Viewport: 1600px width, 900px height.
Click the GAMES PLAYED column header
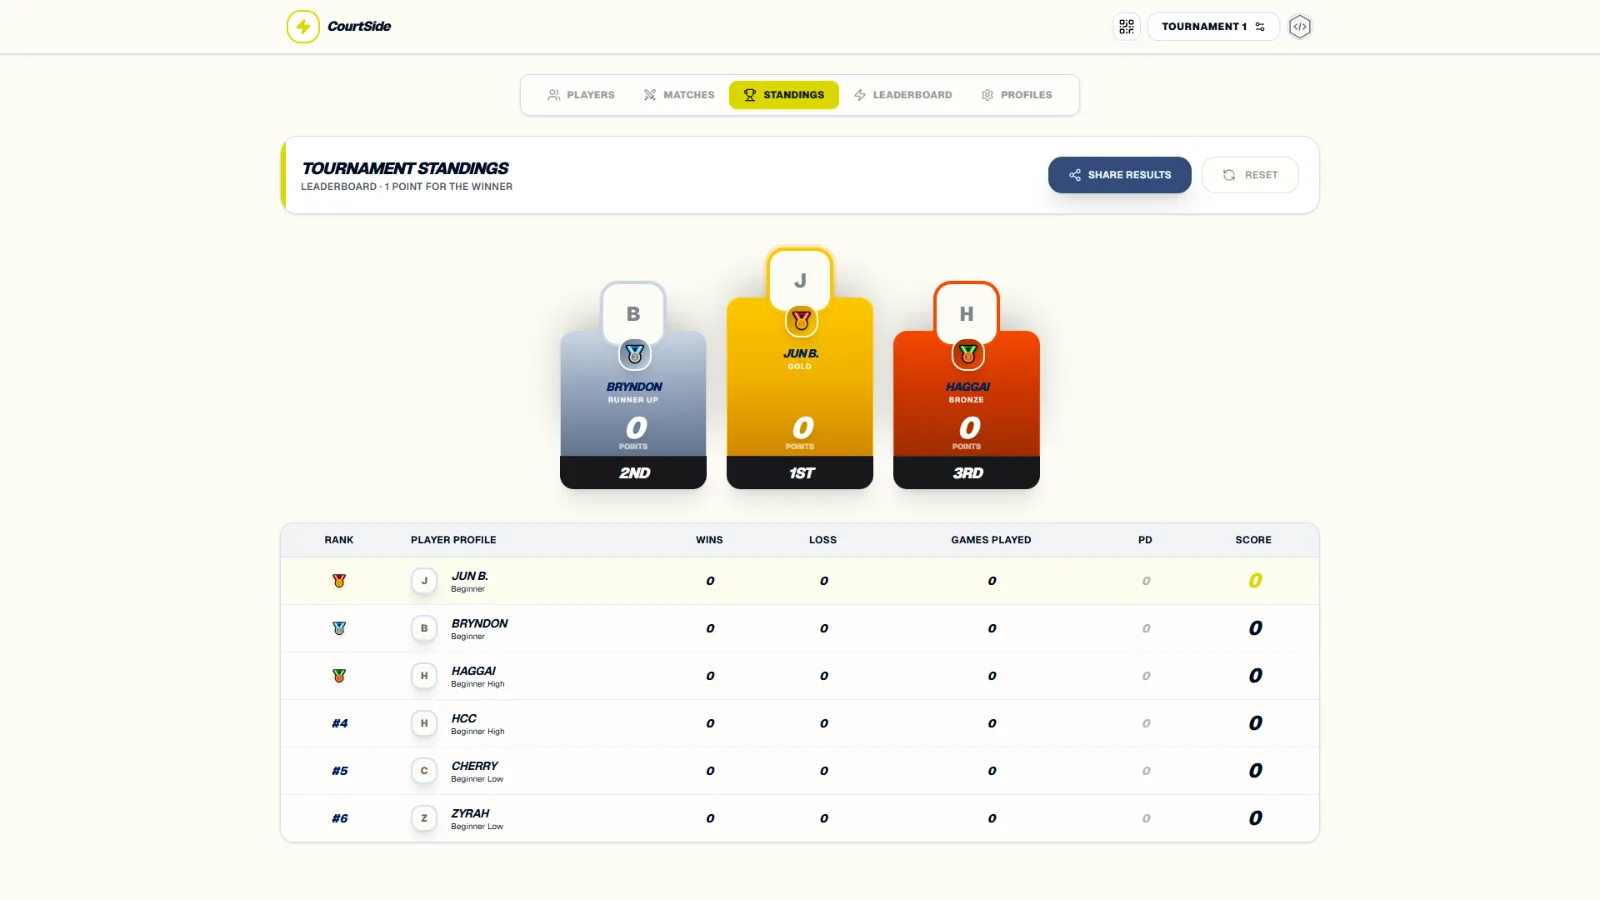point(991,540)
